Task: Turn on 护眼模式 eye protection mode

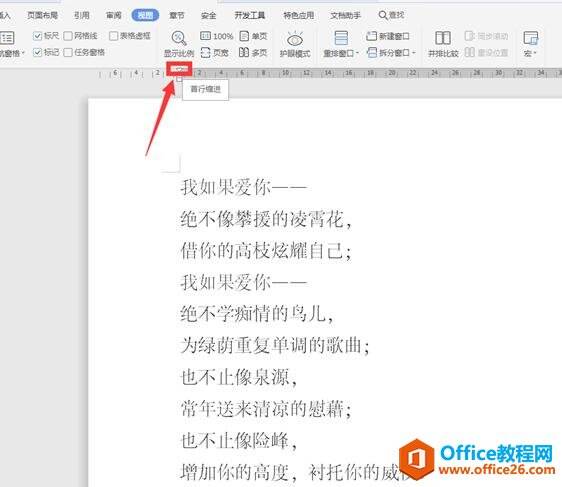Action: point(295,44)
